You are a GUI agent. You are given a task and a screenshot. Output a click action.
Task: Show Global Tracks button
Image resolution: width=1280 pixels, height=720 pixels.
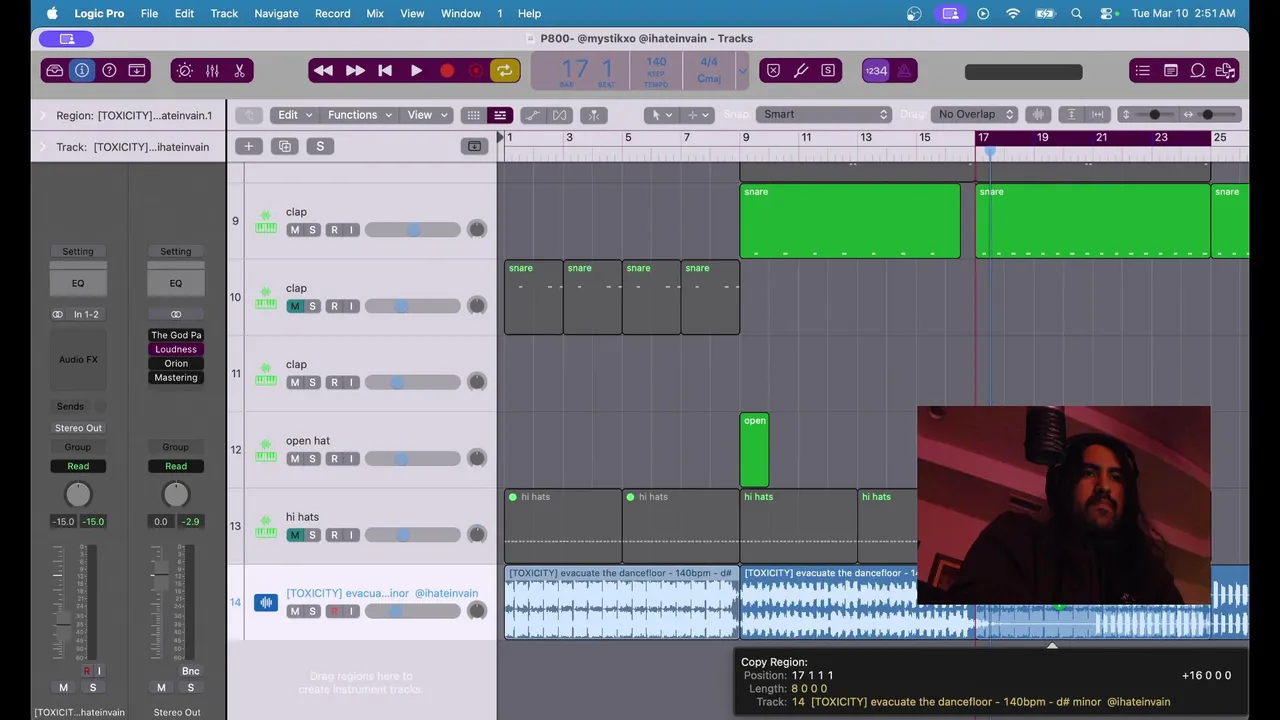tap(474, 147)
